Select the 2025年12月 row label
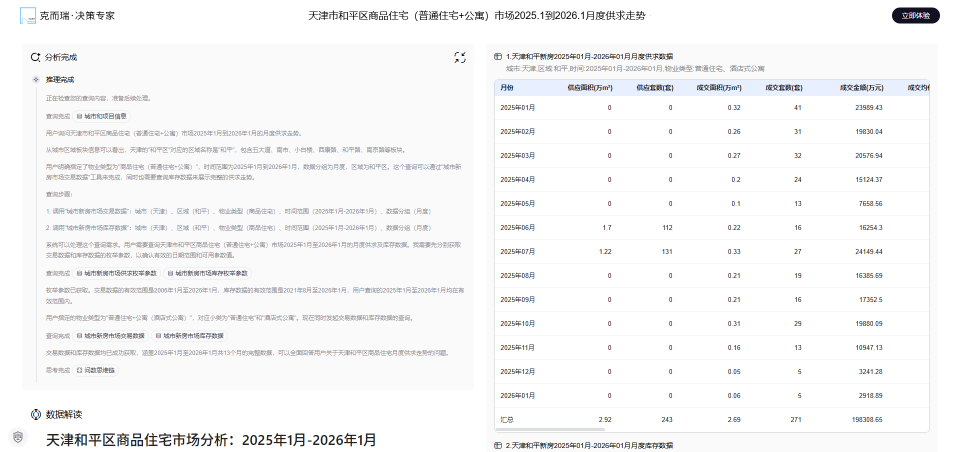Viewport: 960px width, 452px height. [x=517, y=372]
